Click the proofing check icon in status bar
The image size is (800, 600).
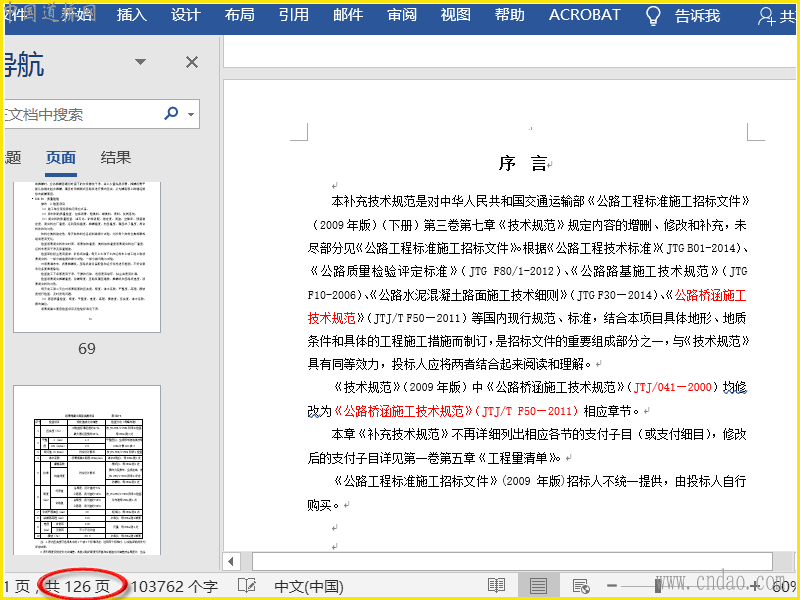tap(246, 586)
